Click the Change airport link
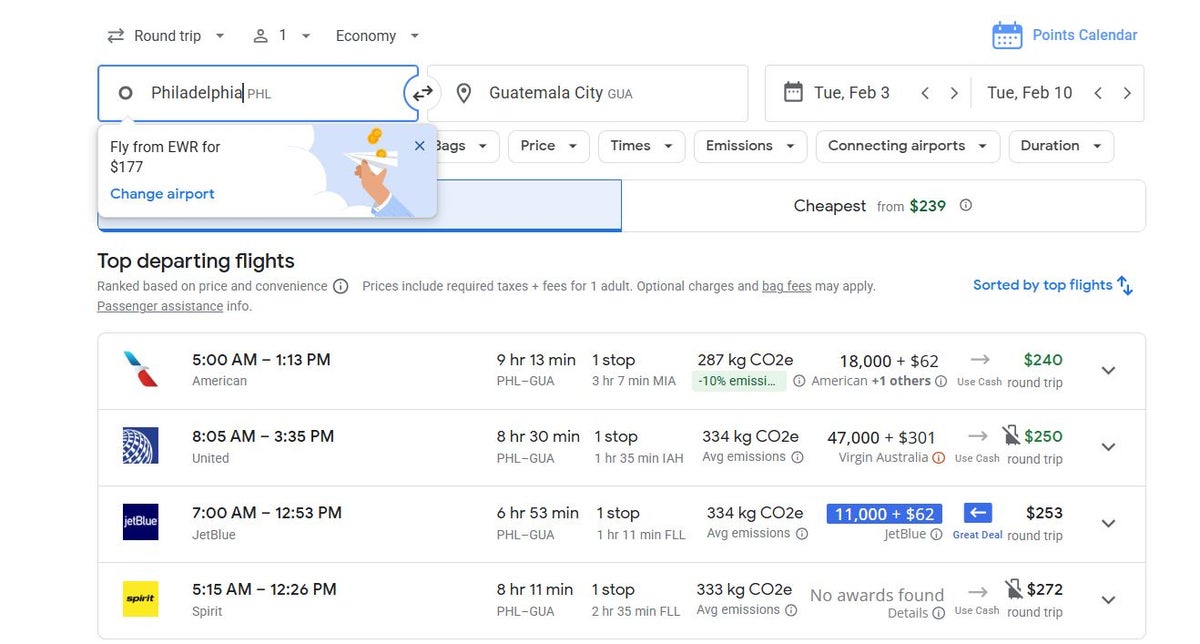1200x644 pixels. coord(162,194)
